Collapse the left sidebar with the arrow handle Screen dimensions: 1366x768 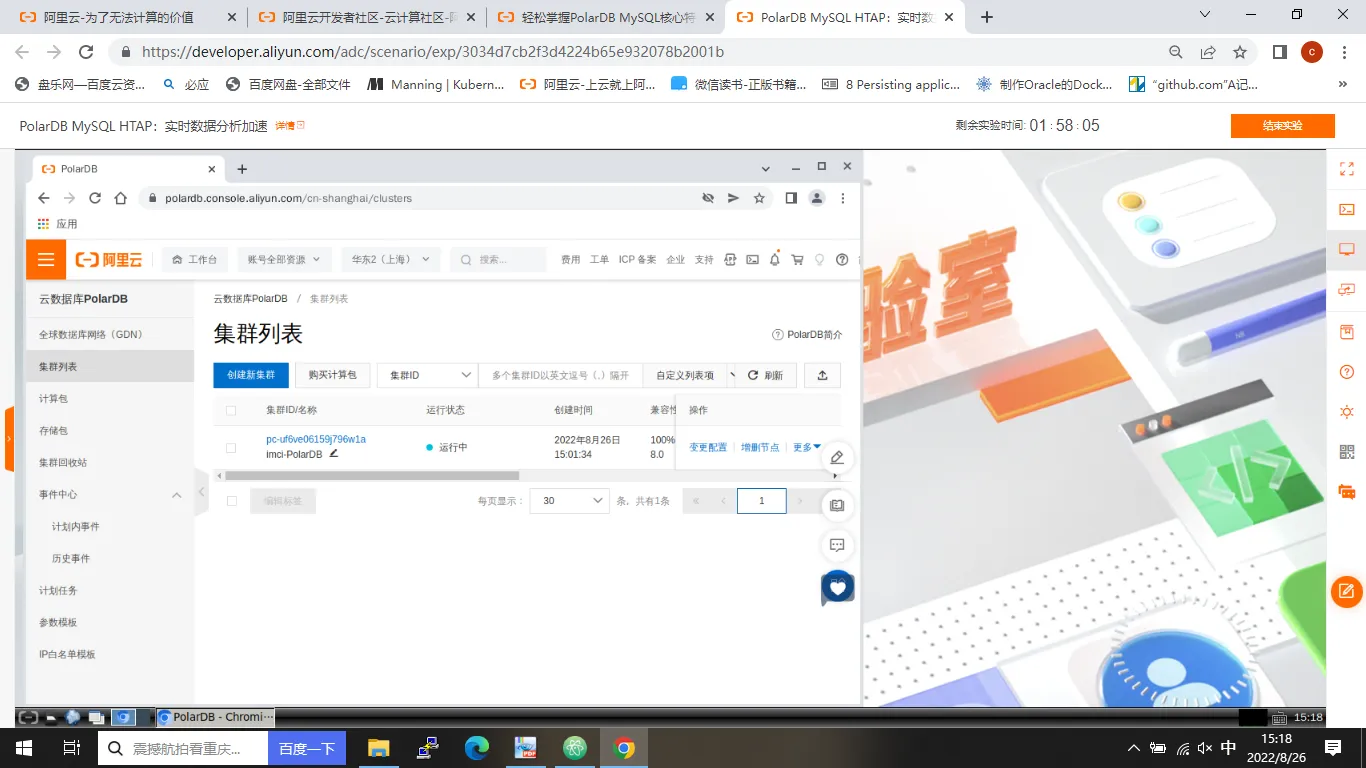(x=201, y=492)
